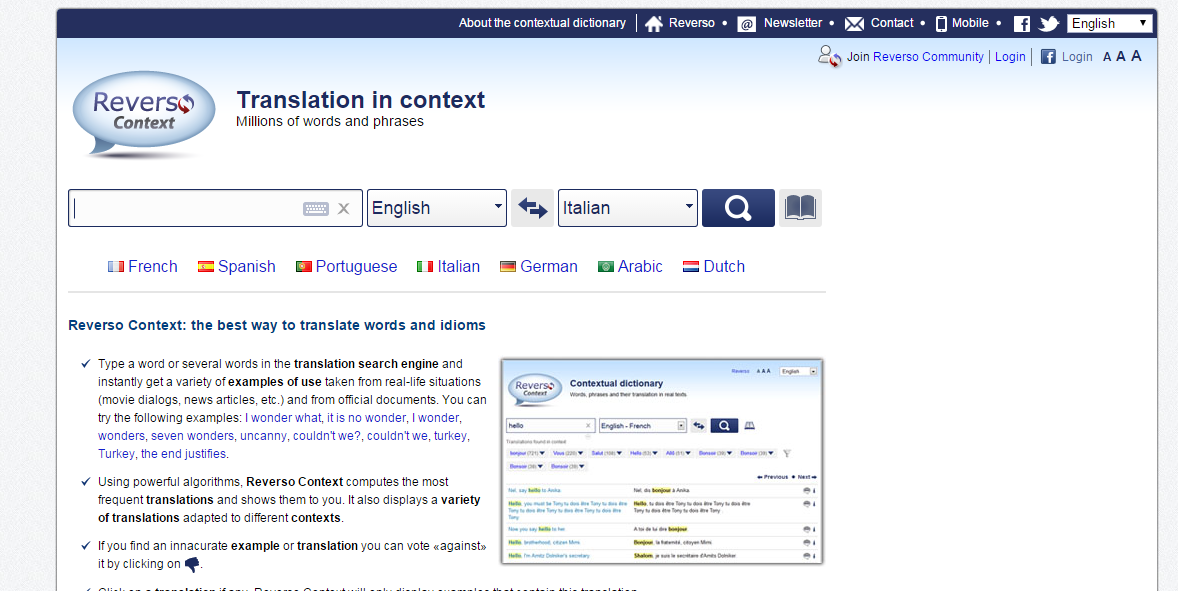Open the contextual dictionary screenshot thumbnail
The height and width of the screenshot is (591, 1178).
[x=661, y=461]
